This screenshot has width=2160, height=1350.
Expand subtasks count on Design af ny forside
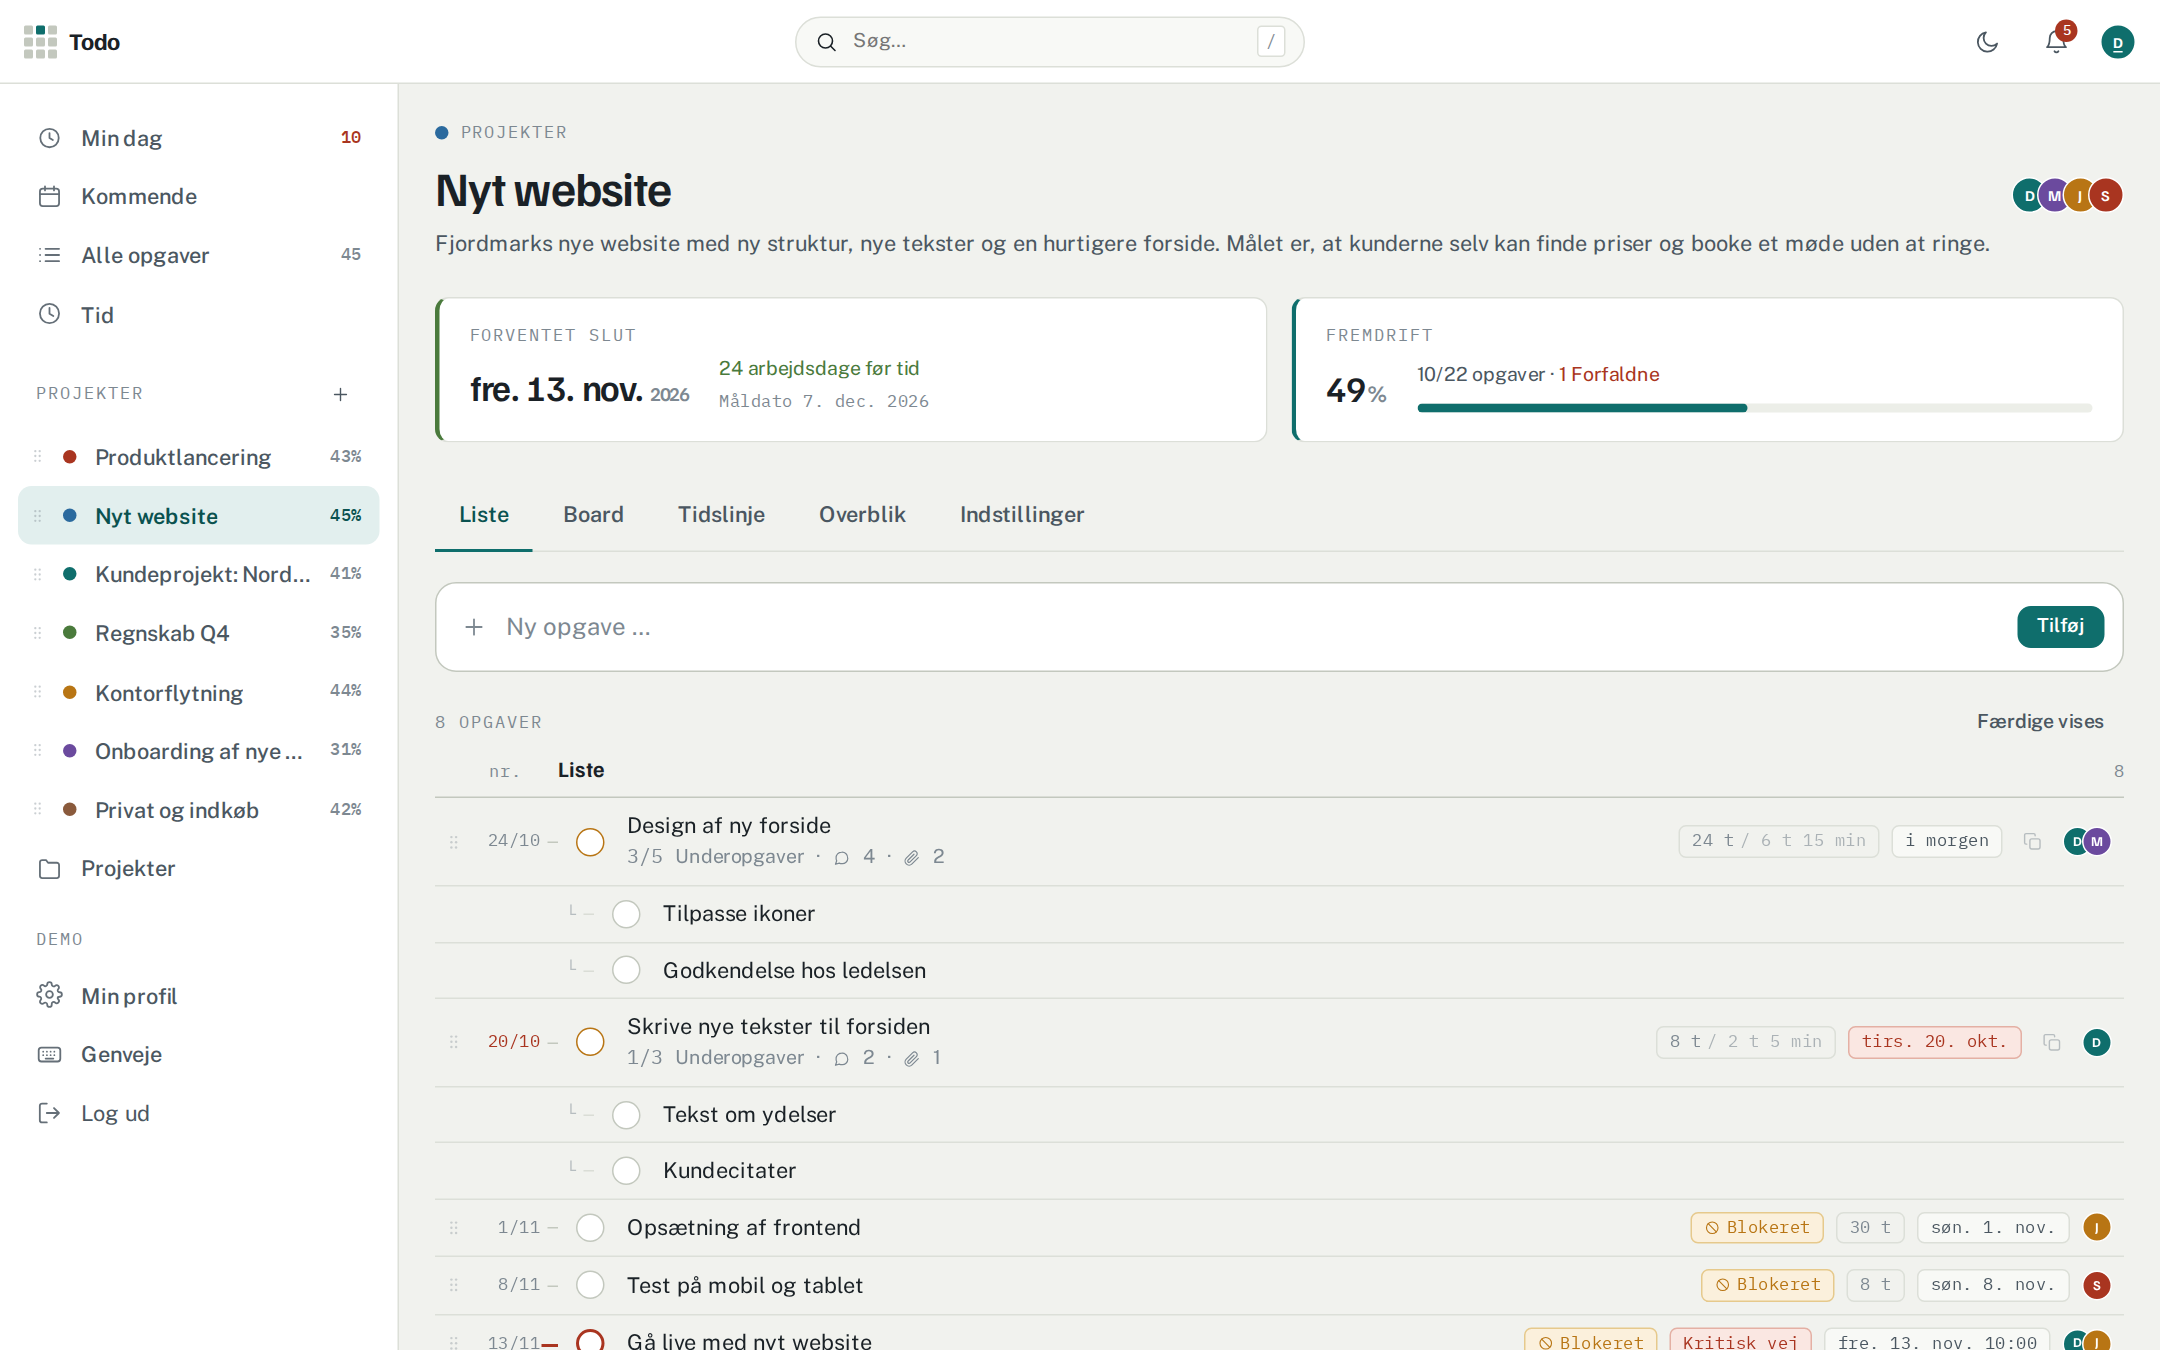pyautogui.click(x=715, y=856)
